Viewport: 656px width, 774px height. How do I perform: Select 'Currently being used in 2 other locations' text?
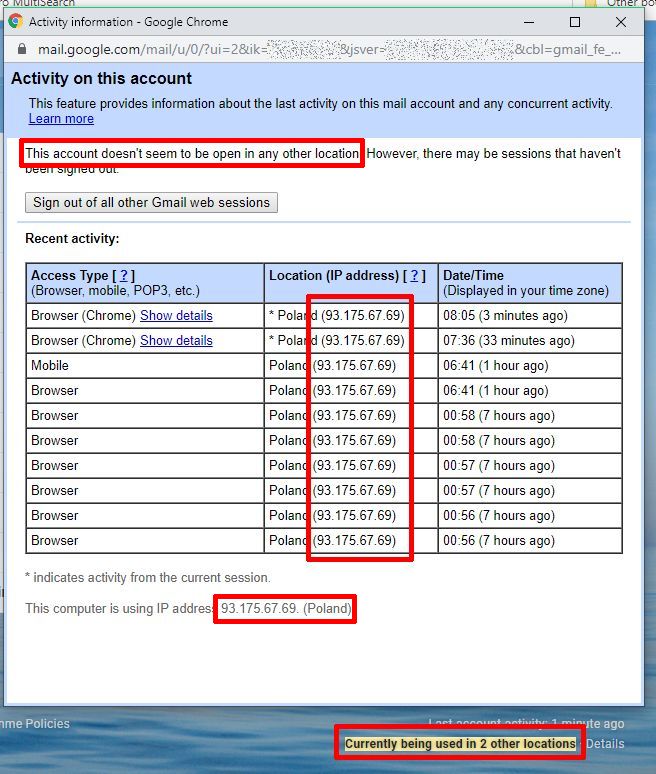[460, 743]
